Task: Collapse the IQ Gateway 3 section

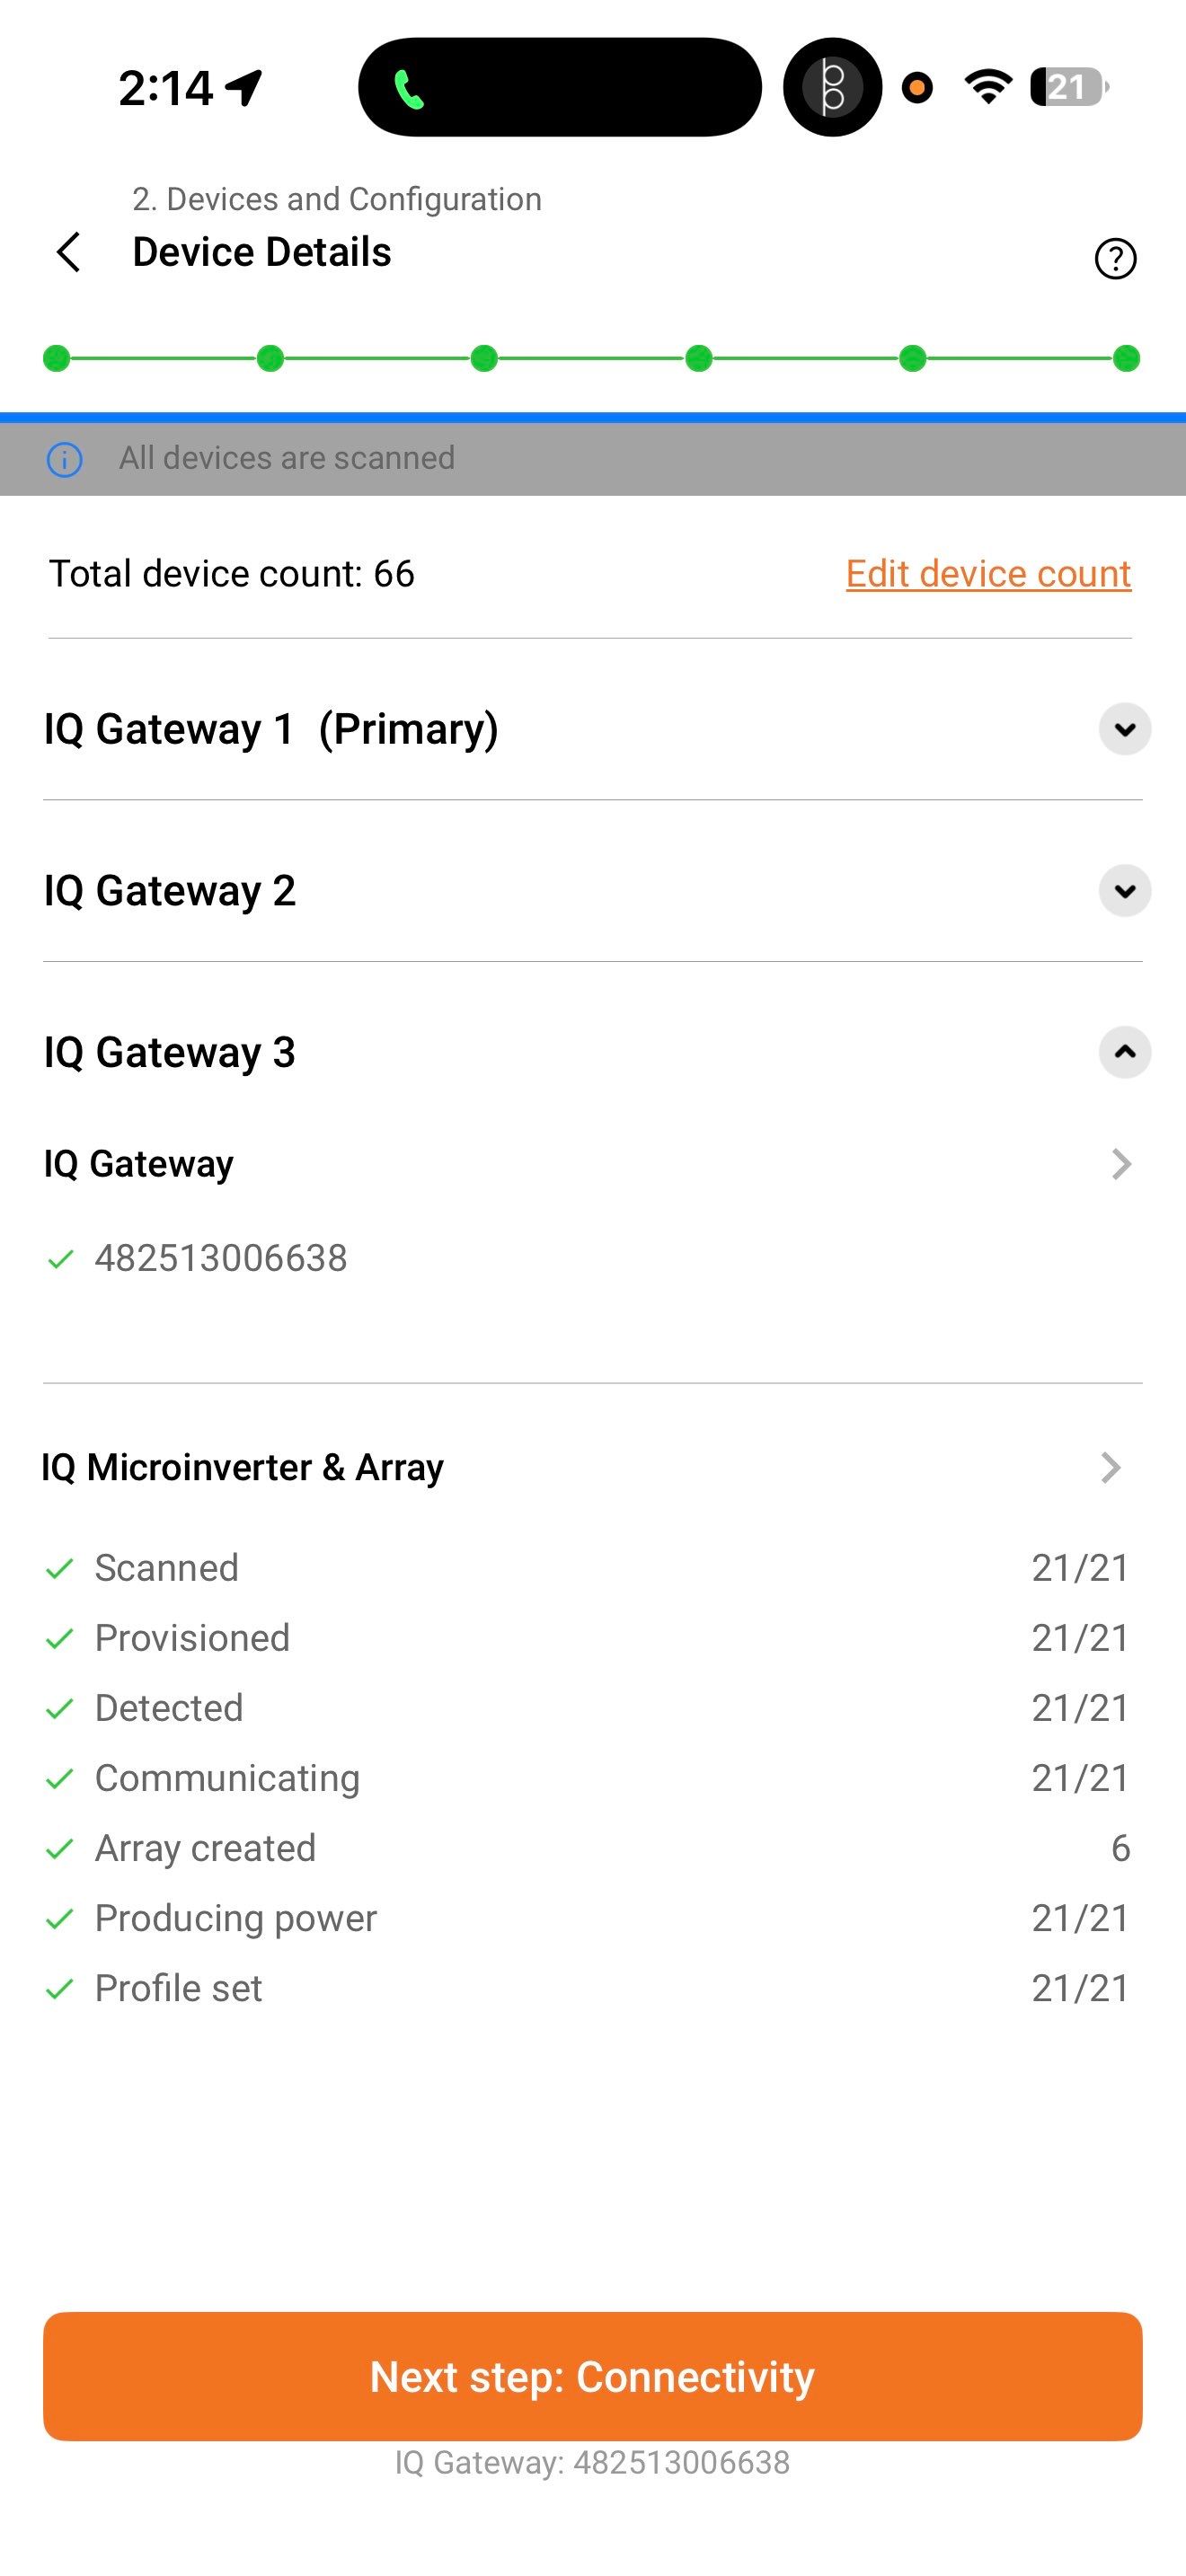Action: click(x=1124, y=1052)
